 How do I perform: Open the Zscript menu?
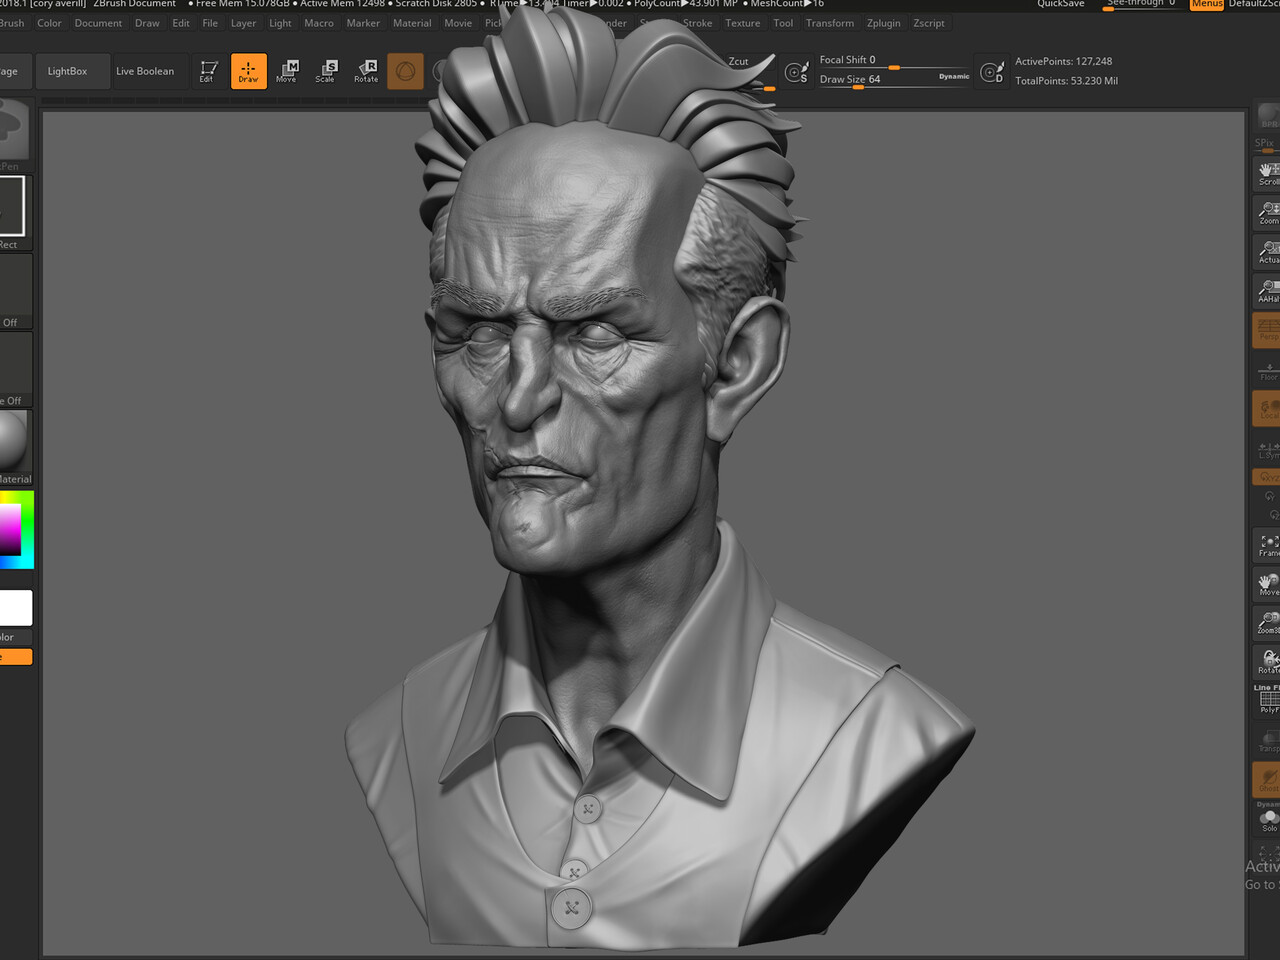tap(929, 23)
